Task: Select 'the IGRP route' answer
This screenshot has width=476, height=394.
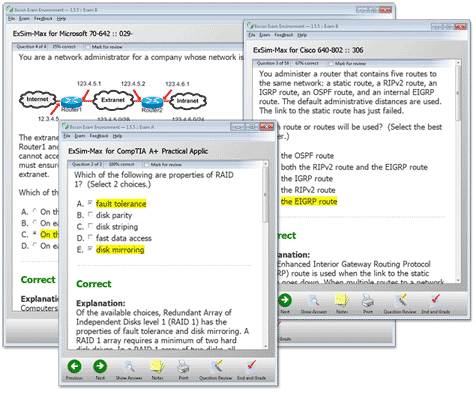Action: click(307, 179)
